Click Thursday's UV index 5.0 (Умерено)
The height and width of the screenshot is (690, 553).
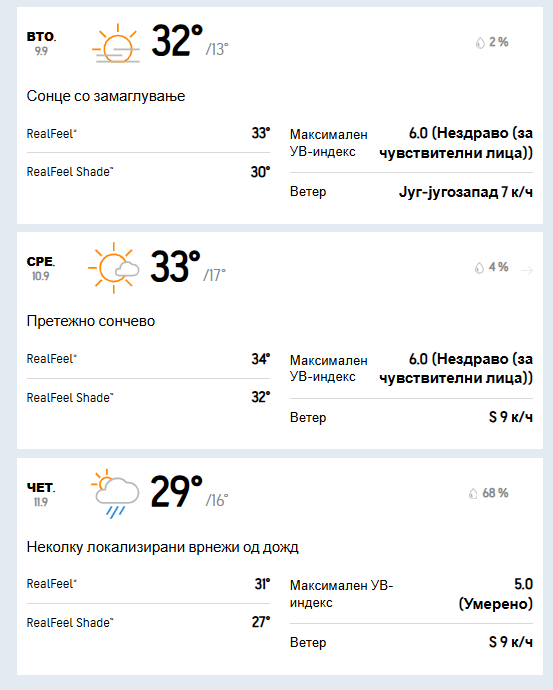coord(495,594)
